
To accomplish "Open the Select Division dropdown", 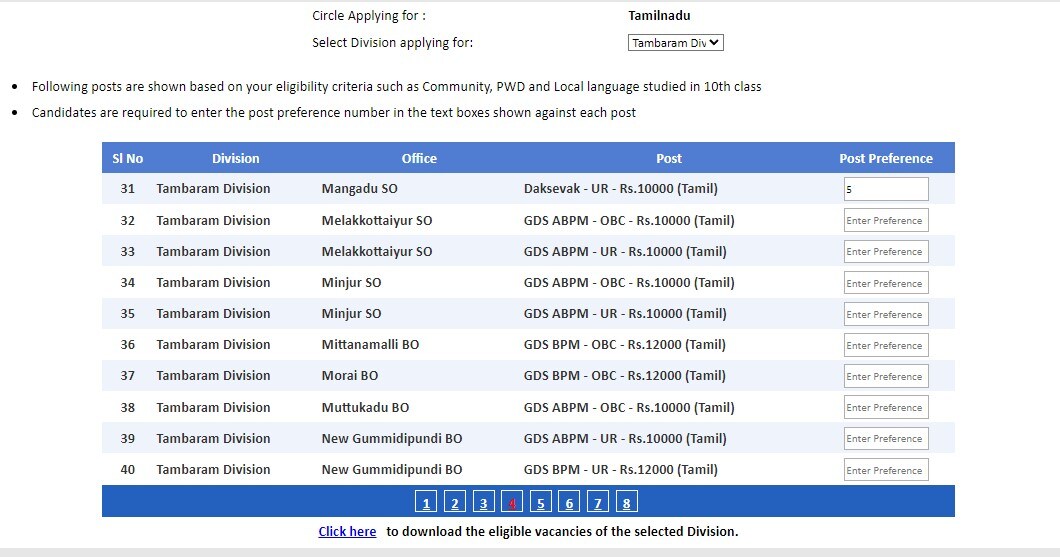I will point(675,43).
